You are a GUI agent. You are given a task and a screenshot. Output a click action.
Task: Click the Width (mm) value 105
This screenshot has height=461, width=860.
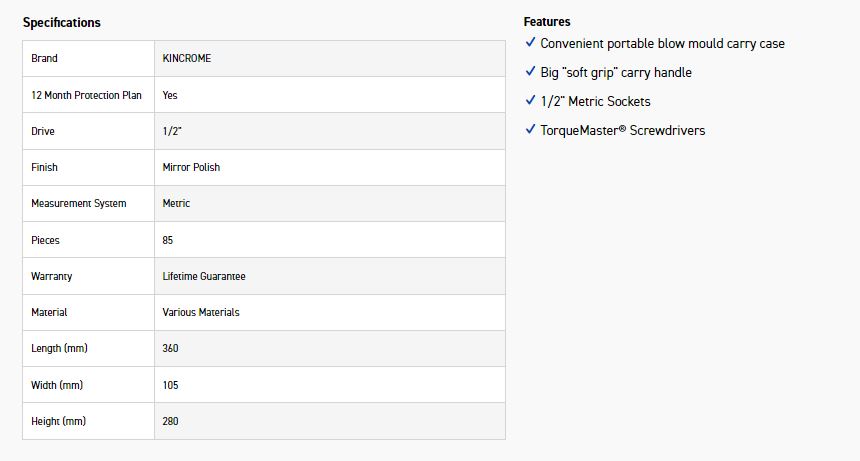(170, 385)
